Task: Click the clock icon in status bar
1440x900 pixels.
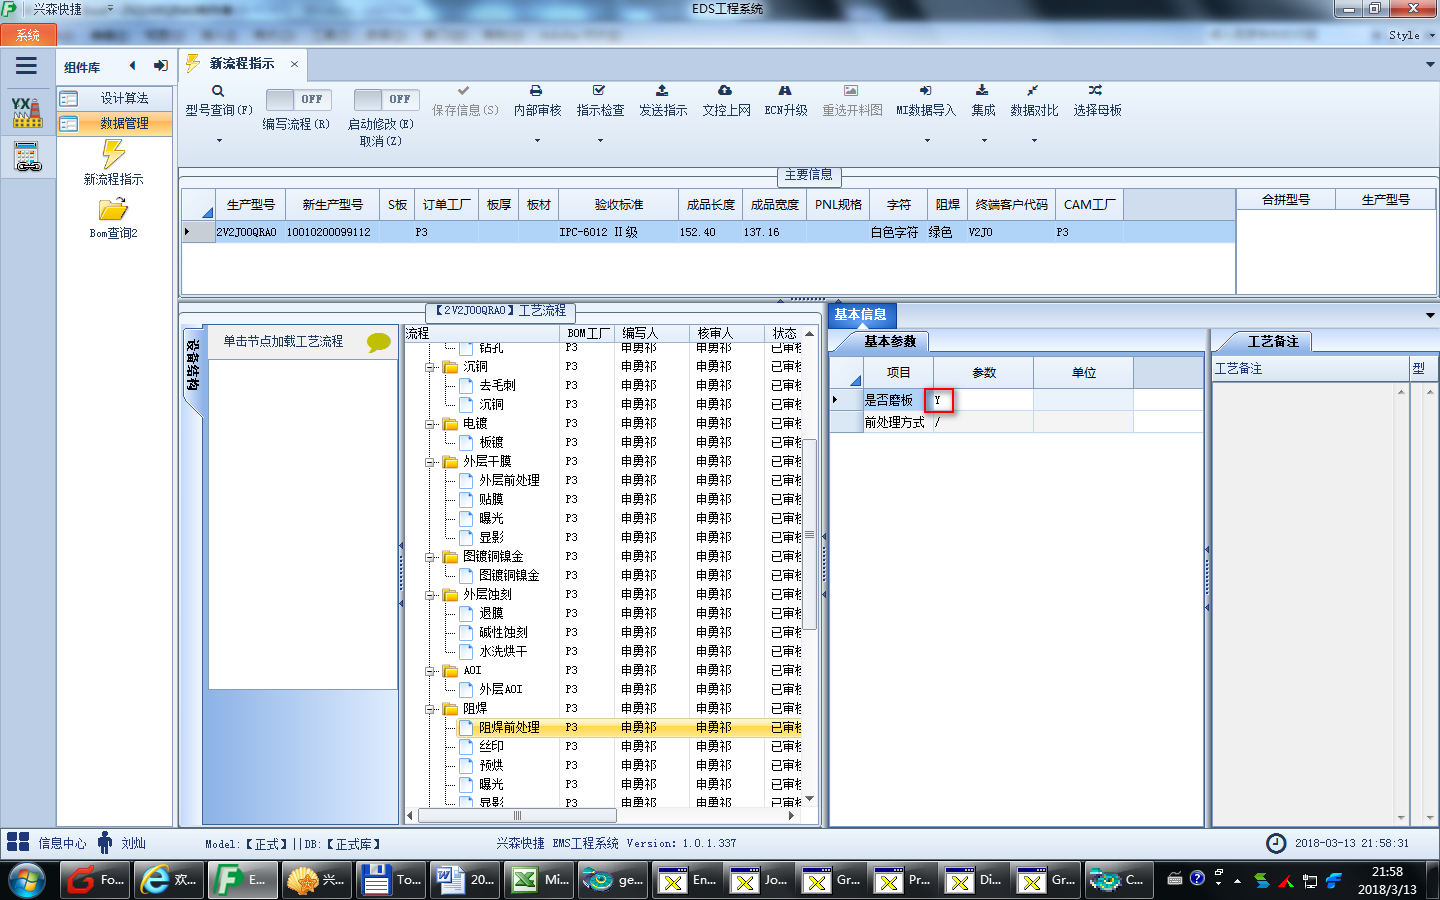Action: 1276,843
